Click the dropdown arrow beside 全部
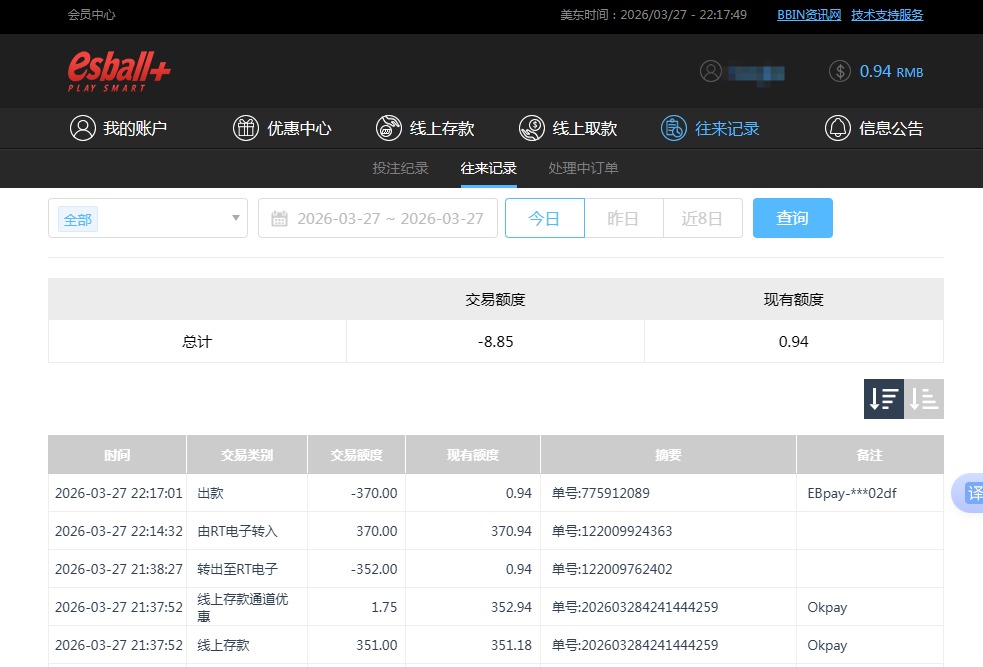983x667 pixels. click(x=235, y=217)
